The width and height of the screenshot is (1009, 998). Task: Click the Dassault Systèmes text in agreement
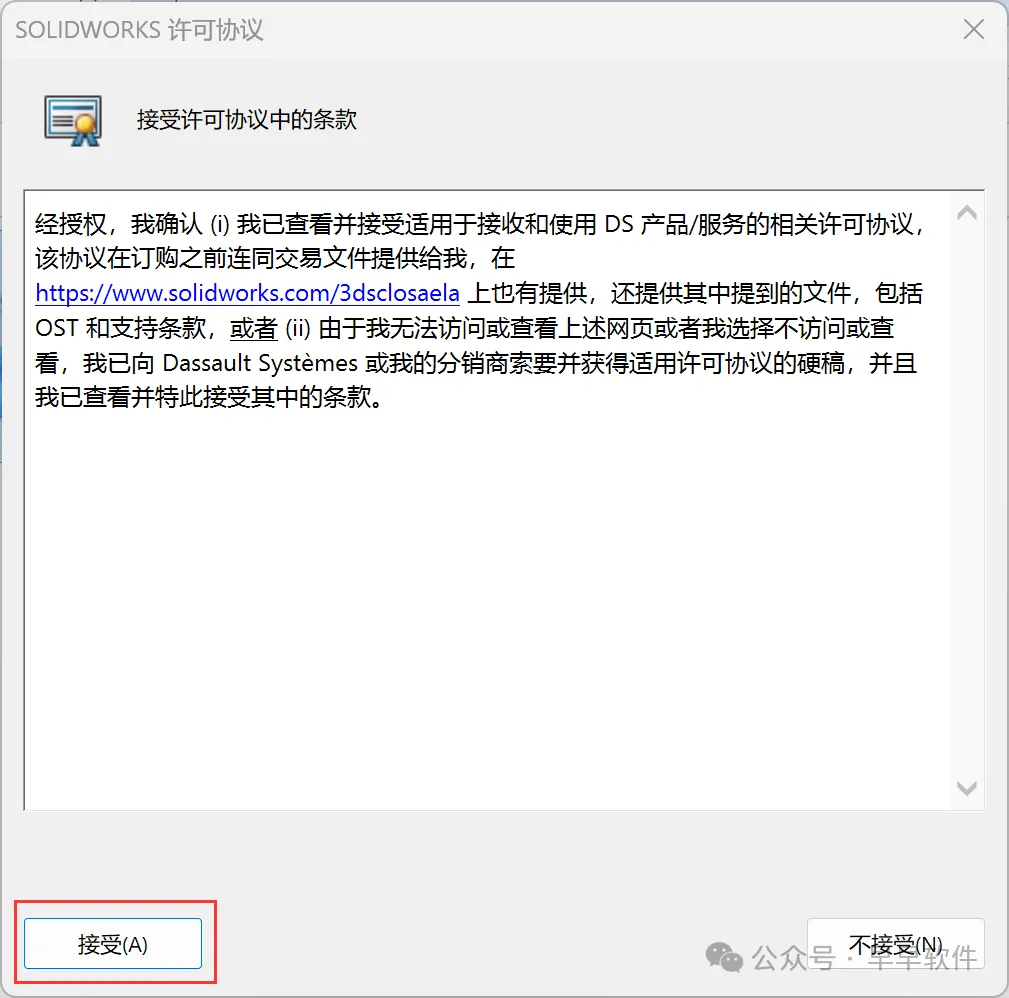pos(260,364)
